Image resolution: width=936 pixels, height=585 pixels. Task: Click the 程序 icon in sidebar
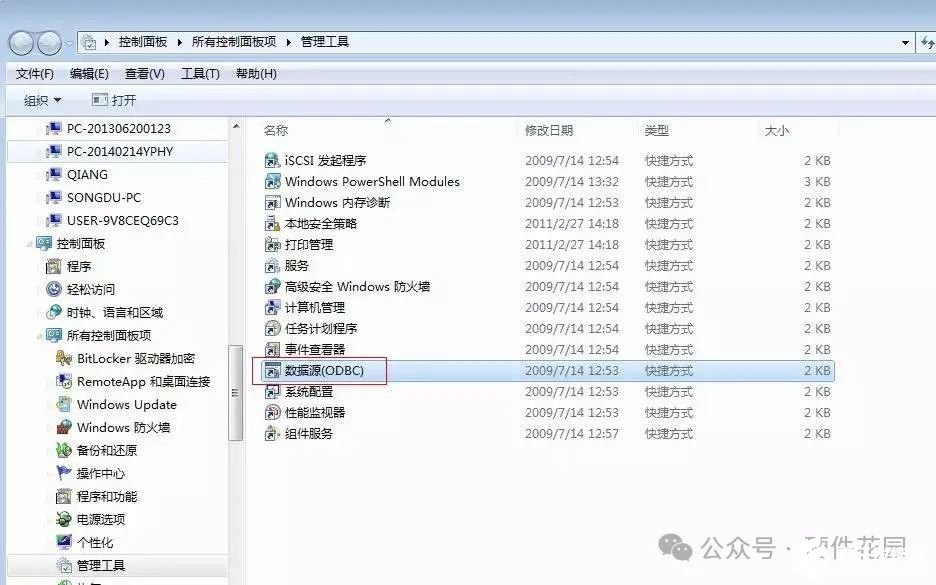click(54, 266)
